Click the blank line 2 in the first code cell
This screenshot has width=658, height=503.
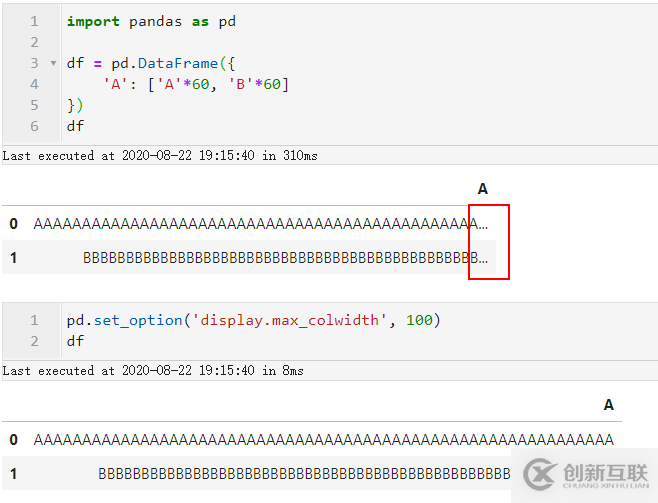(361, 42)
